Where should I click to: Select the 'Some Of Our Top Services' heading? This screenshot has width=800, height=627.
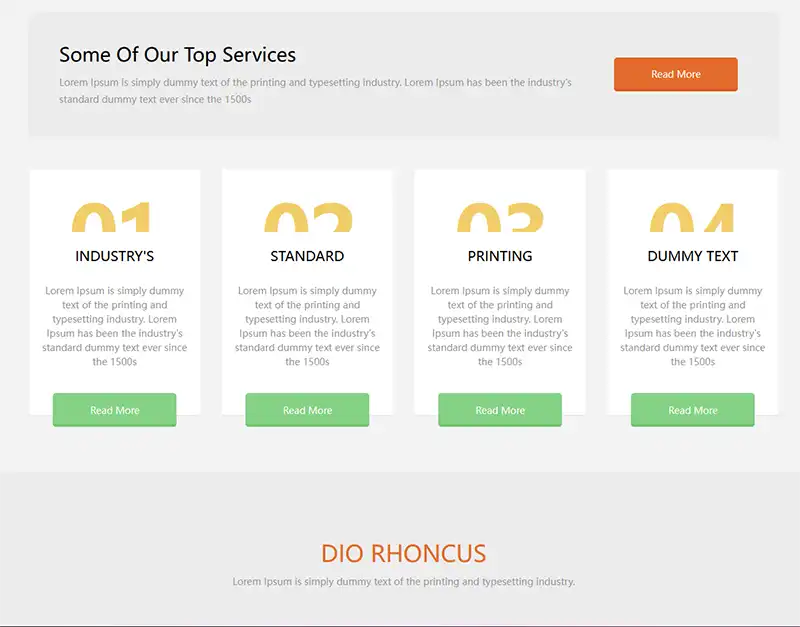point(178,55)
